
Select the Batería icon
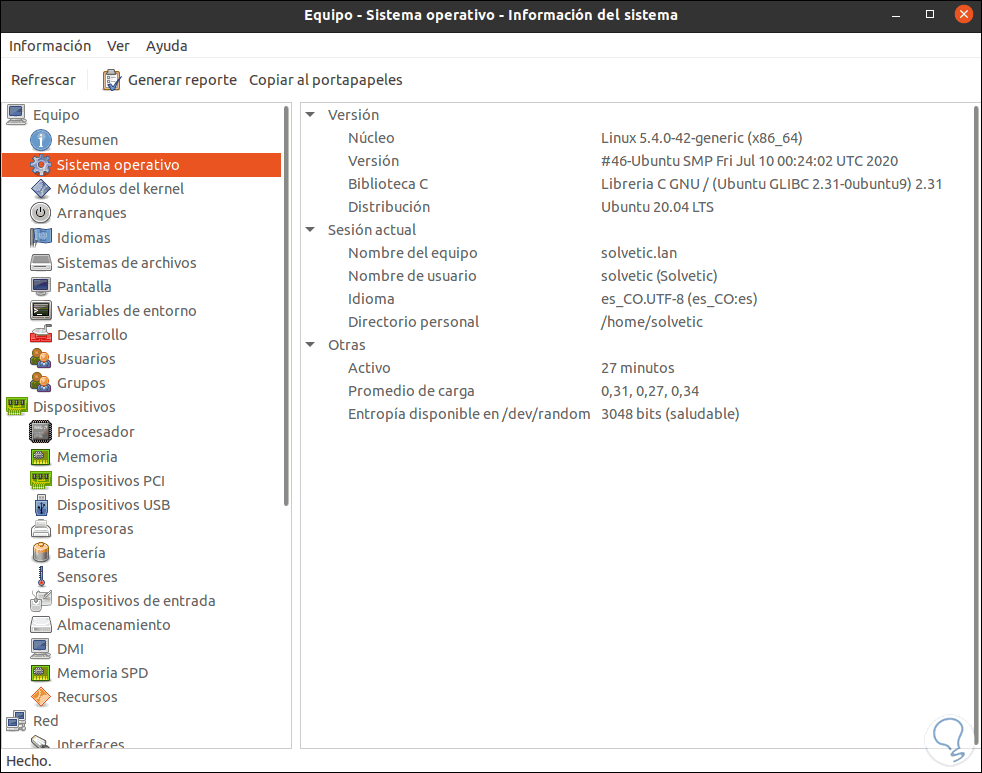click(40, 553)
